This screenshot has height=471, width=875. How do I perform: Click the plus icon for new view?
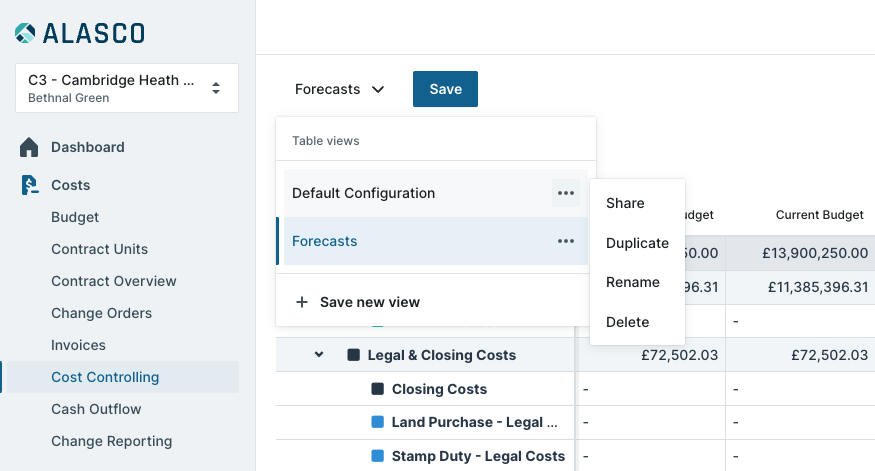click(x=301, y=302)
